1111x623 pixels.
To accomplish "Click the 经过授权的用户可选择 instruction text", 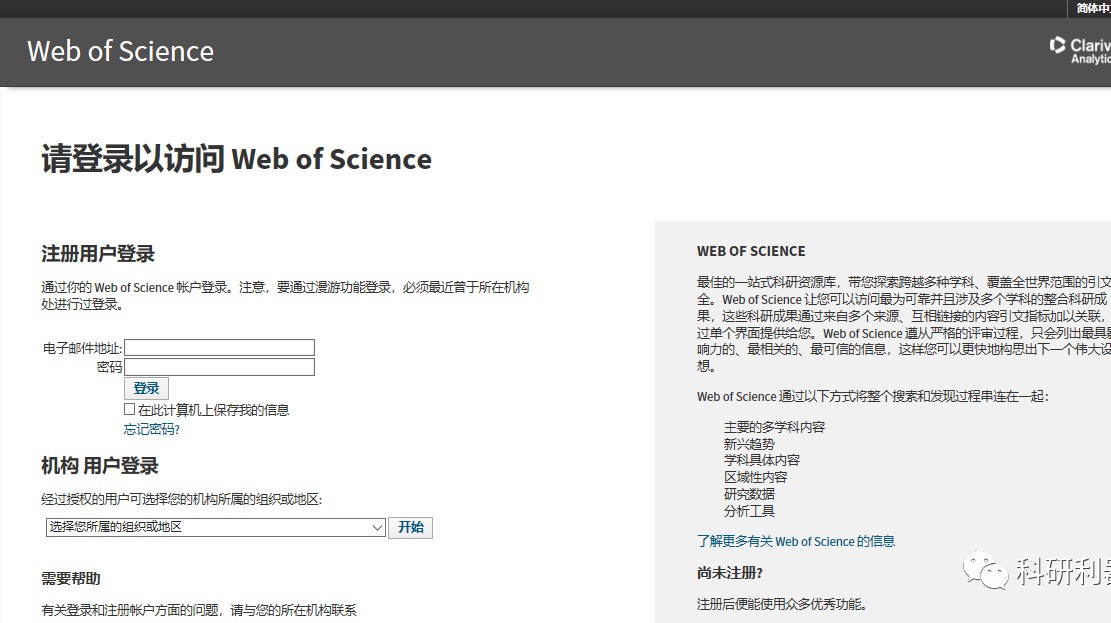I will tap(181, 500).
